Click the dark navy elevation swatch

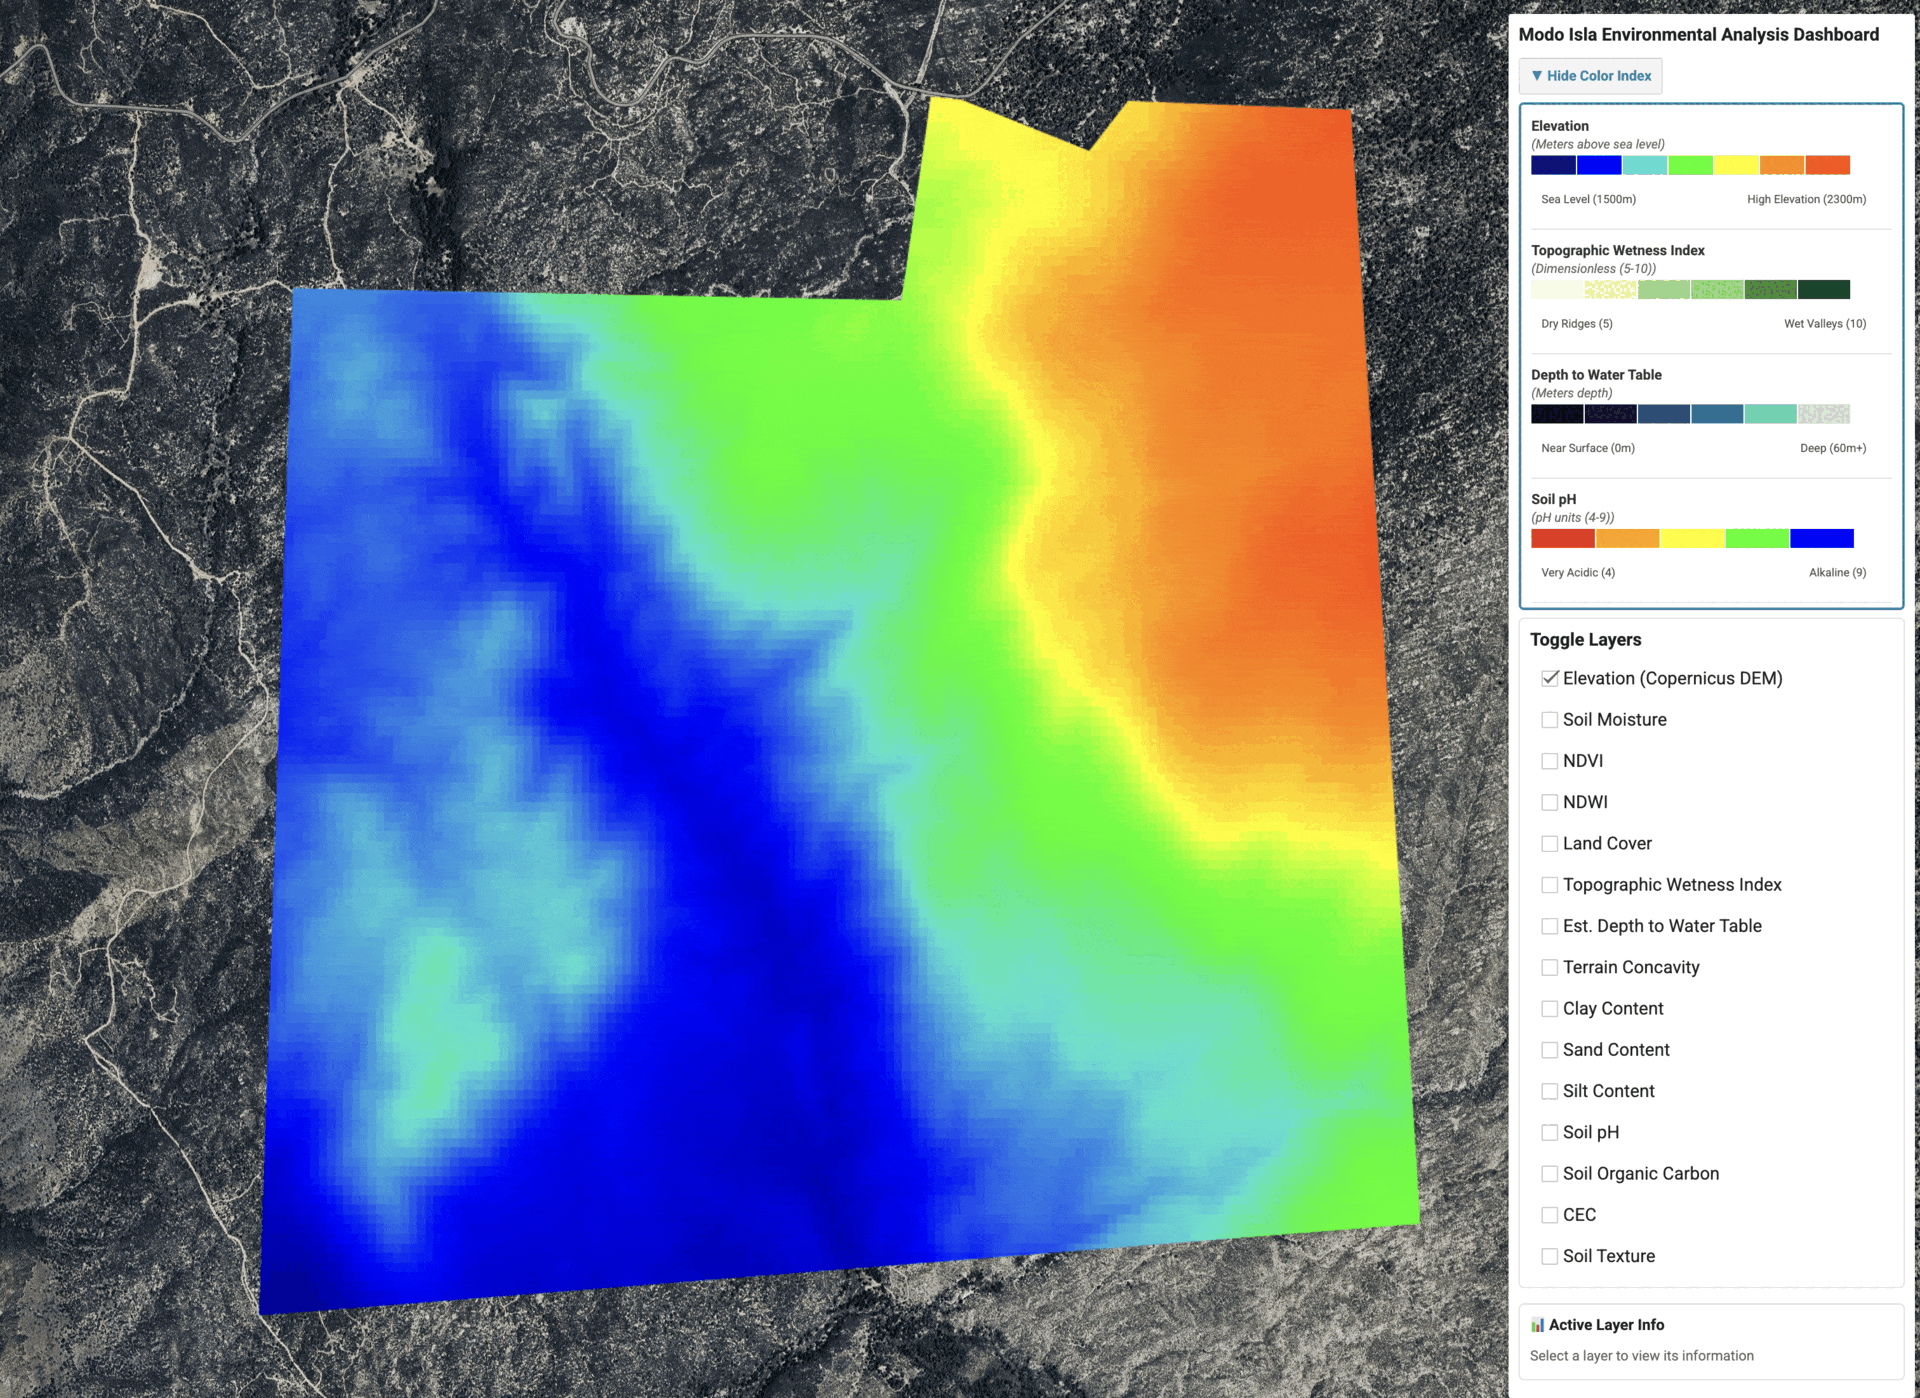coord(1552,165)
